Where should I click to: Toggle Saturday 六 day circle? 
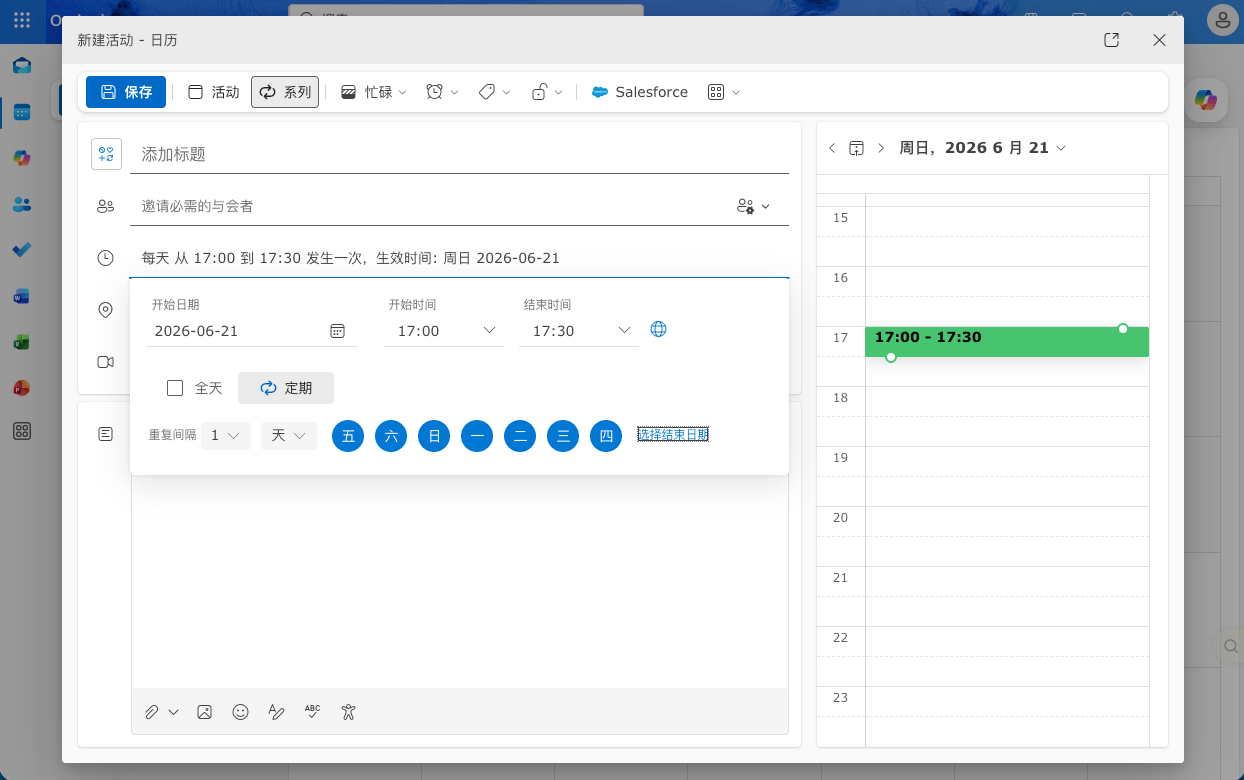(x=391, y=436)
